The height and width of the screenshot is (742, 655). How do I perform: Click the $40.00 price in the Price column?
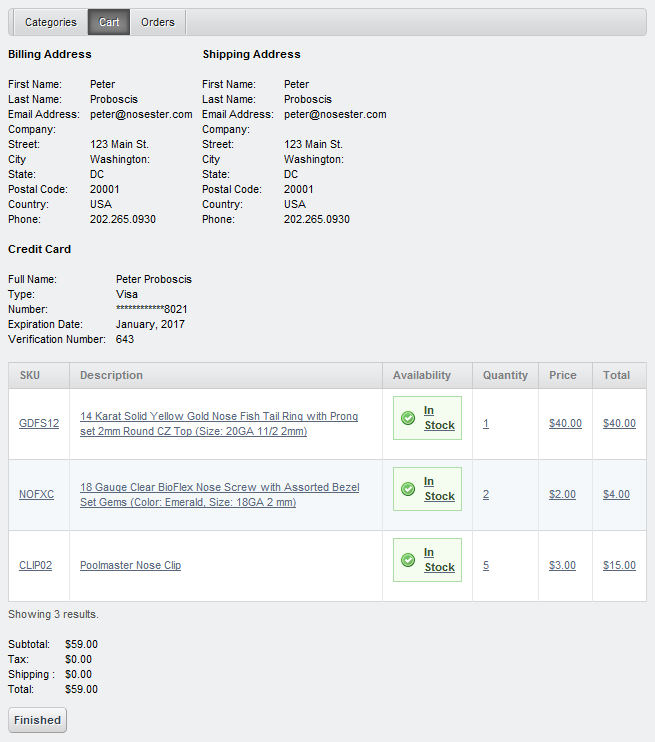pos(565,423)
